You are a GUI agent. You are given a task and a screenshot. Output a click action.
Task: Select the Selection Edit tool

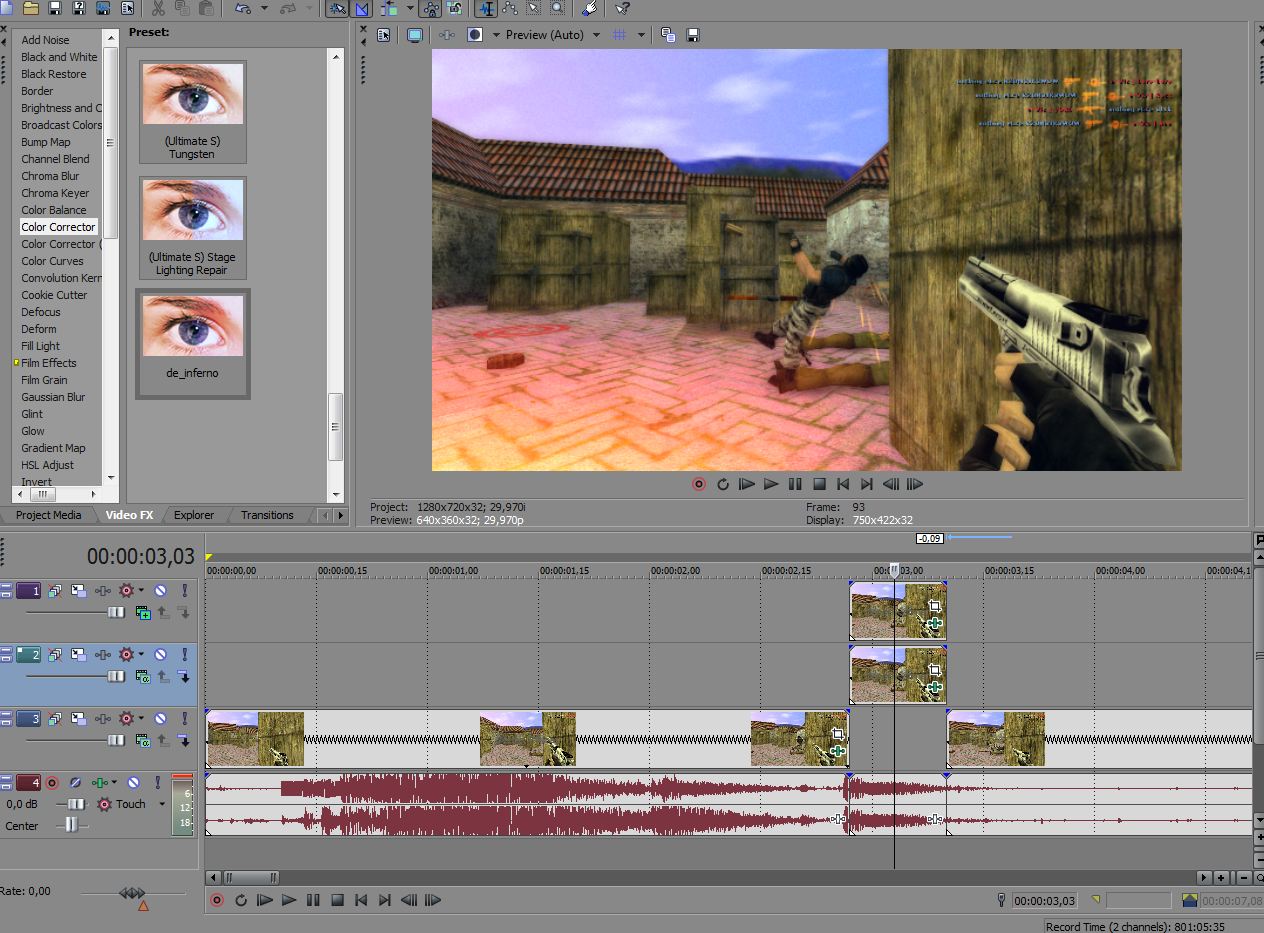(x=534, y=8)
